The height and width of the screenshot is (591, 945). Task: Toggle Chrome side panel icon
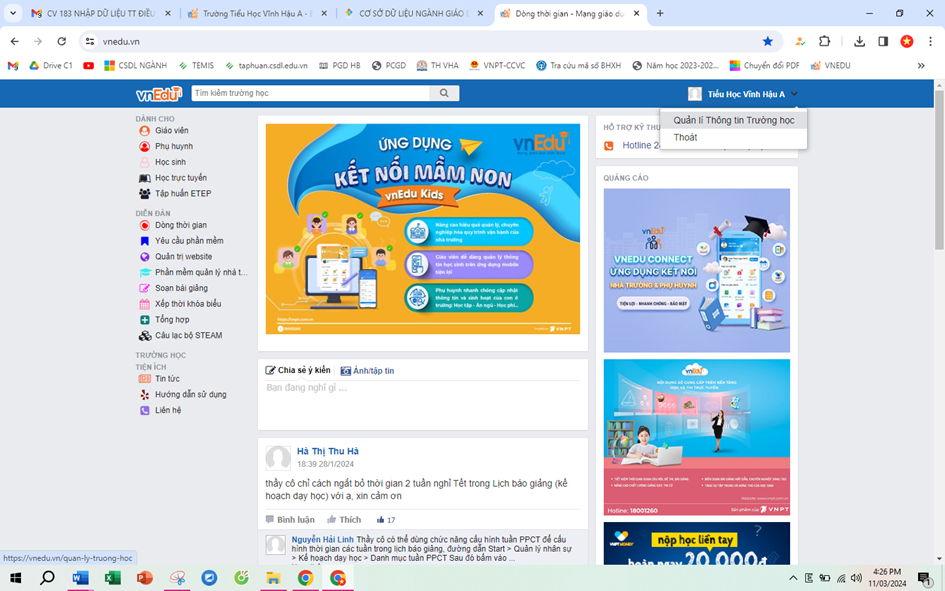883,41
